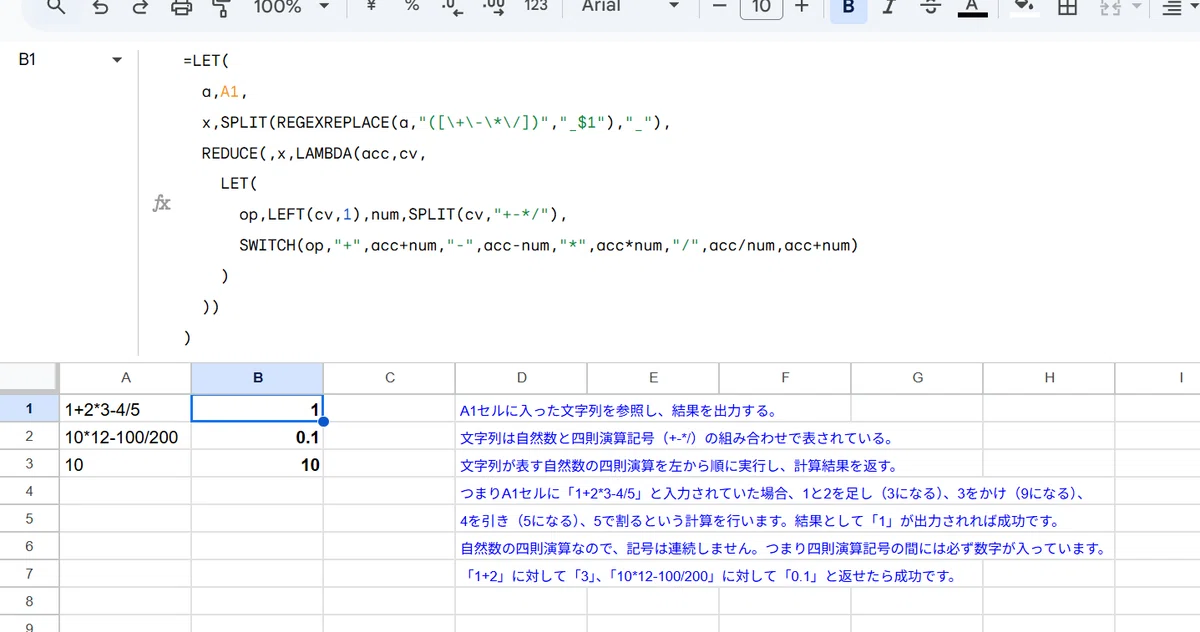Apply percent format
This screenshot has width=1200, height=632.
pyautogui.click(x=411, y=6)
